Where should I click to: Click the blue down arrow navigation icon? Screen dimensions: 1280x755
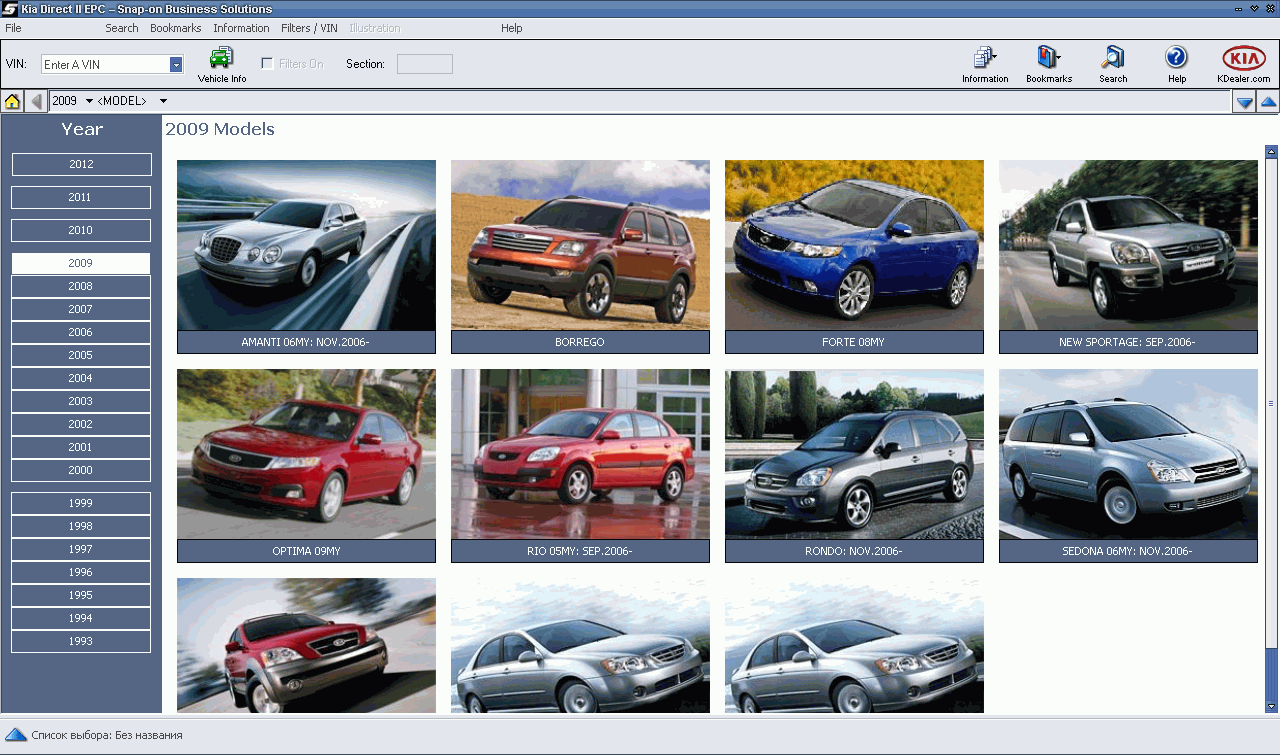pyautogui.click(x=1244, y=101)
